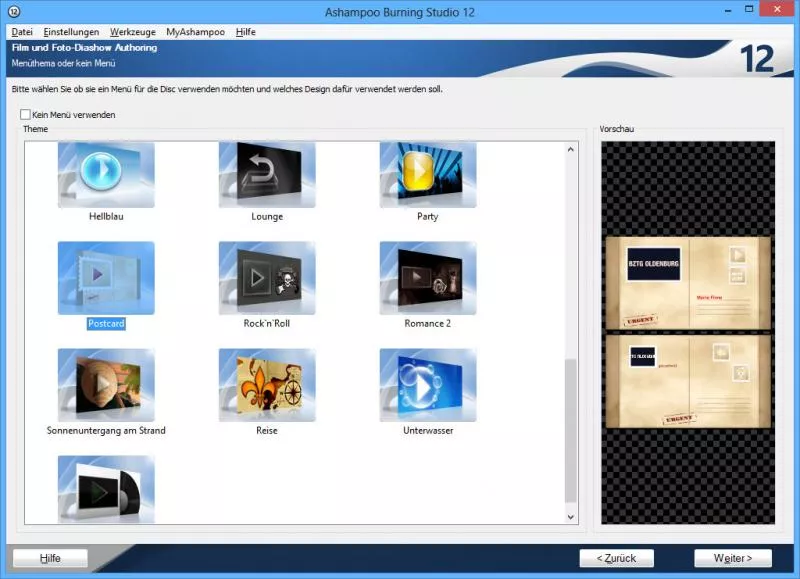Click the Hilfe button at bottom

[50, 558]
